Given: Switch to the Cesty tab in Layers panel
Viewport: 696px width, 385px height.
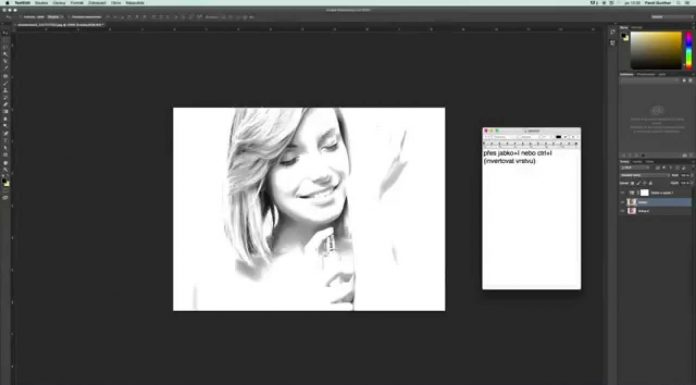Looking at the screenshot, I should [649, 162].
